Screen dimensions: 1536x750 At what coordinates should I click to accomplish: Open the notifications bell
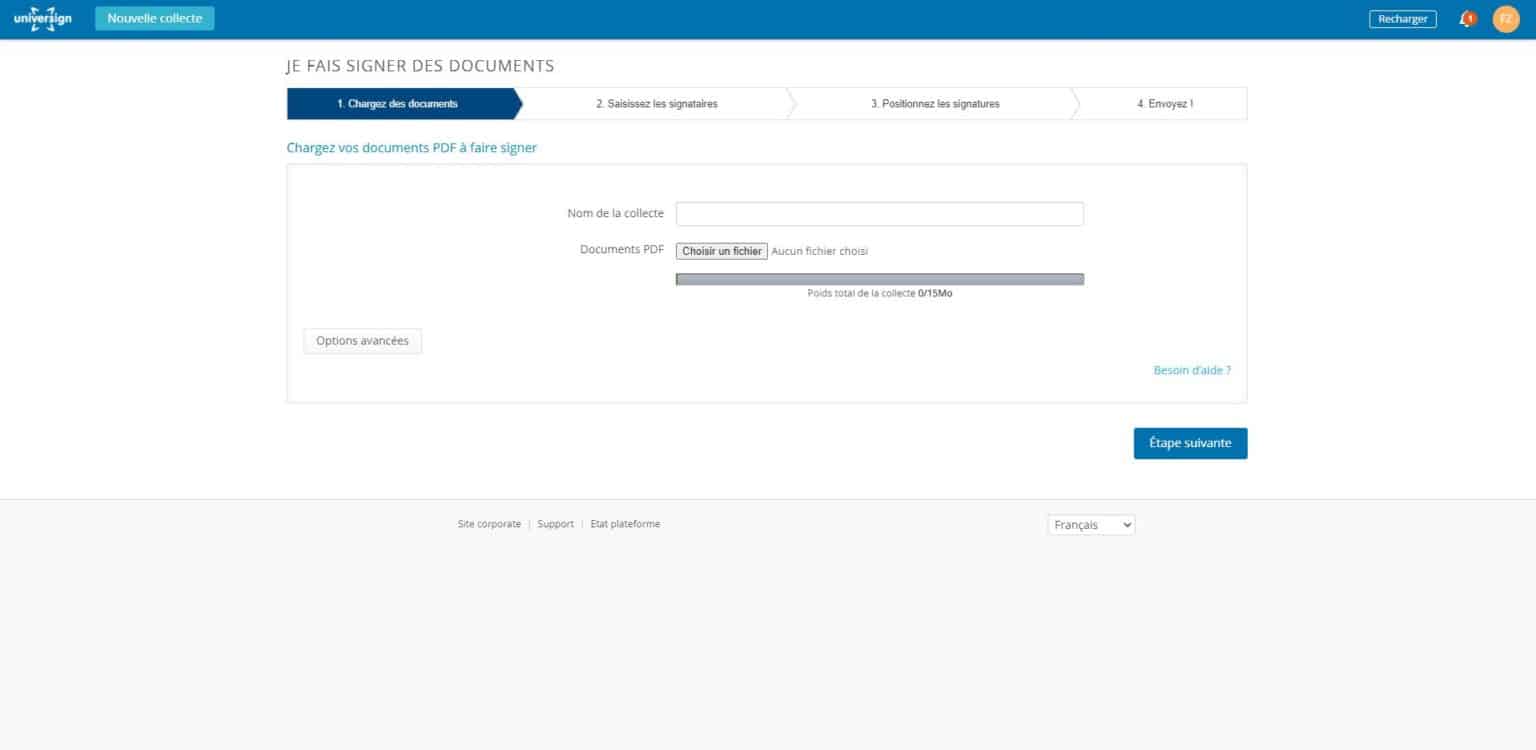click(x=1464, y=18)
